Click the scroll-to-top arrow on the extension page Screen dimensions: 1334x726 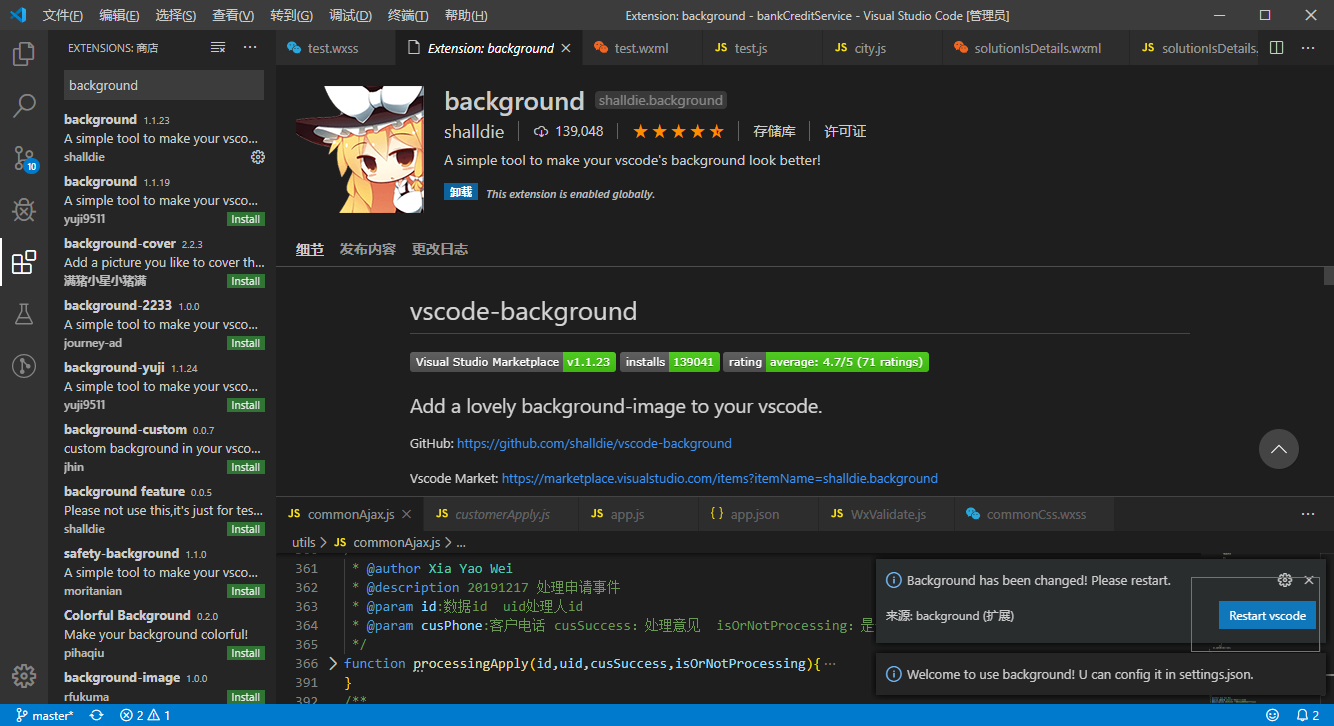[1279, 449]
